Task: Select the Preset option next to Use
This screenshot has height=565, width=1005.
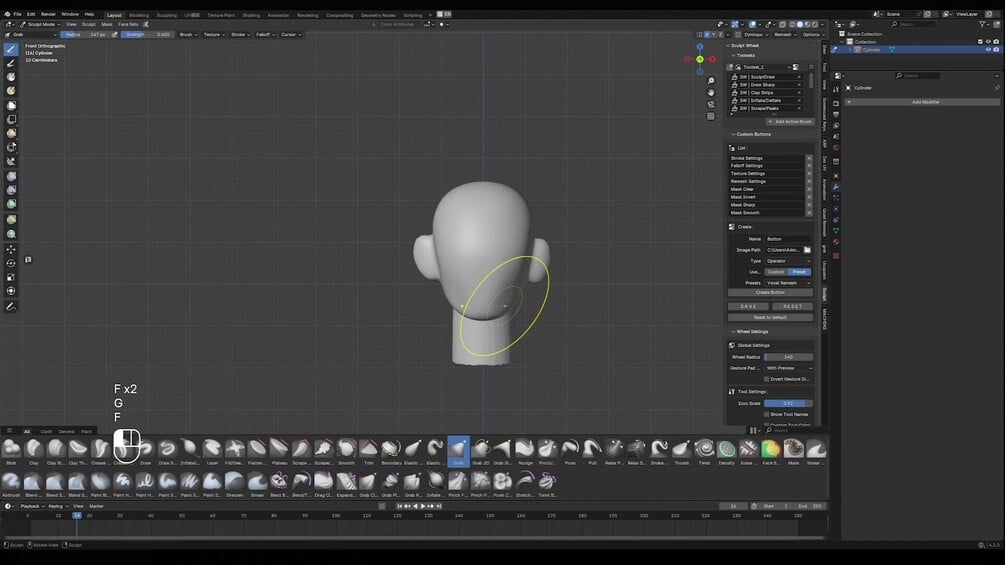Action: click(x=799, y=272)
